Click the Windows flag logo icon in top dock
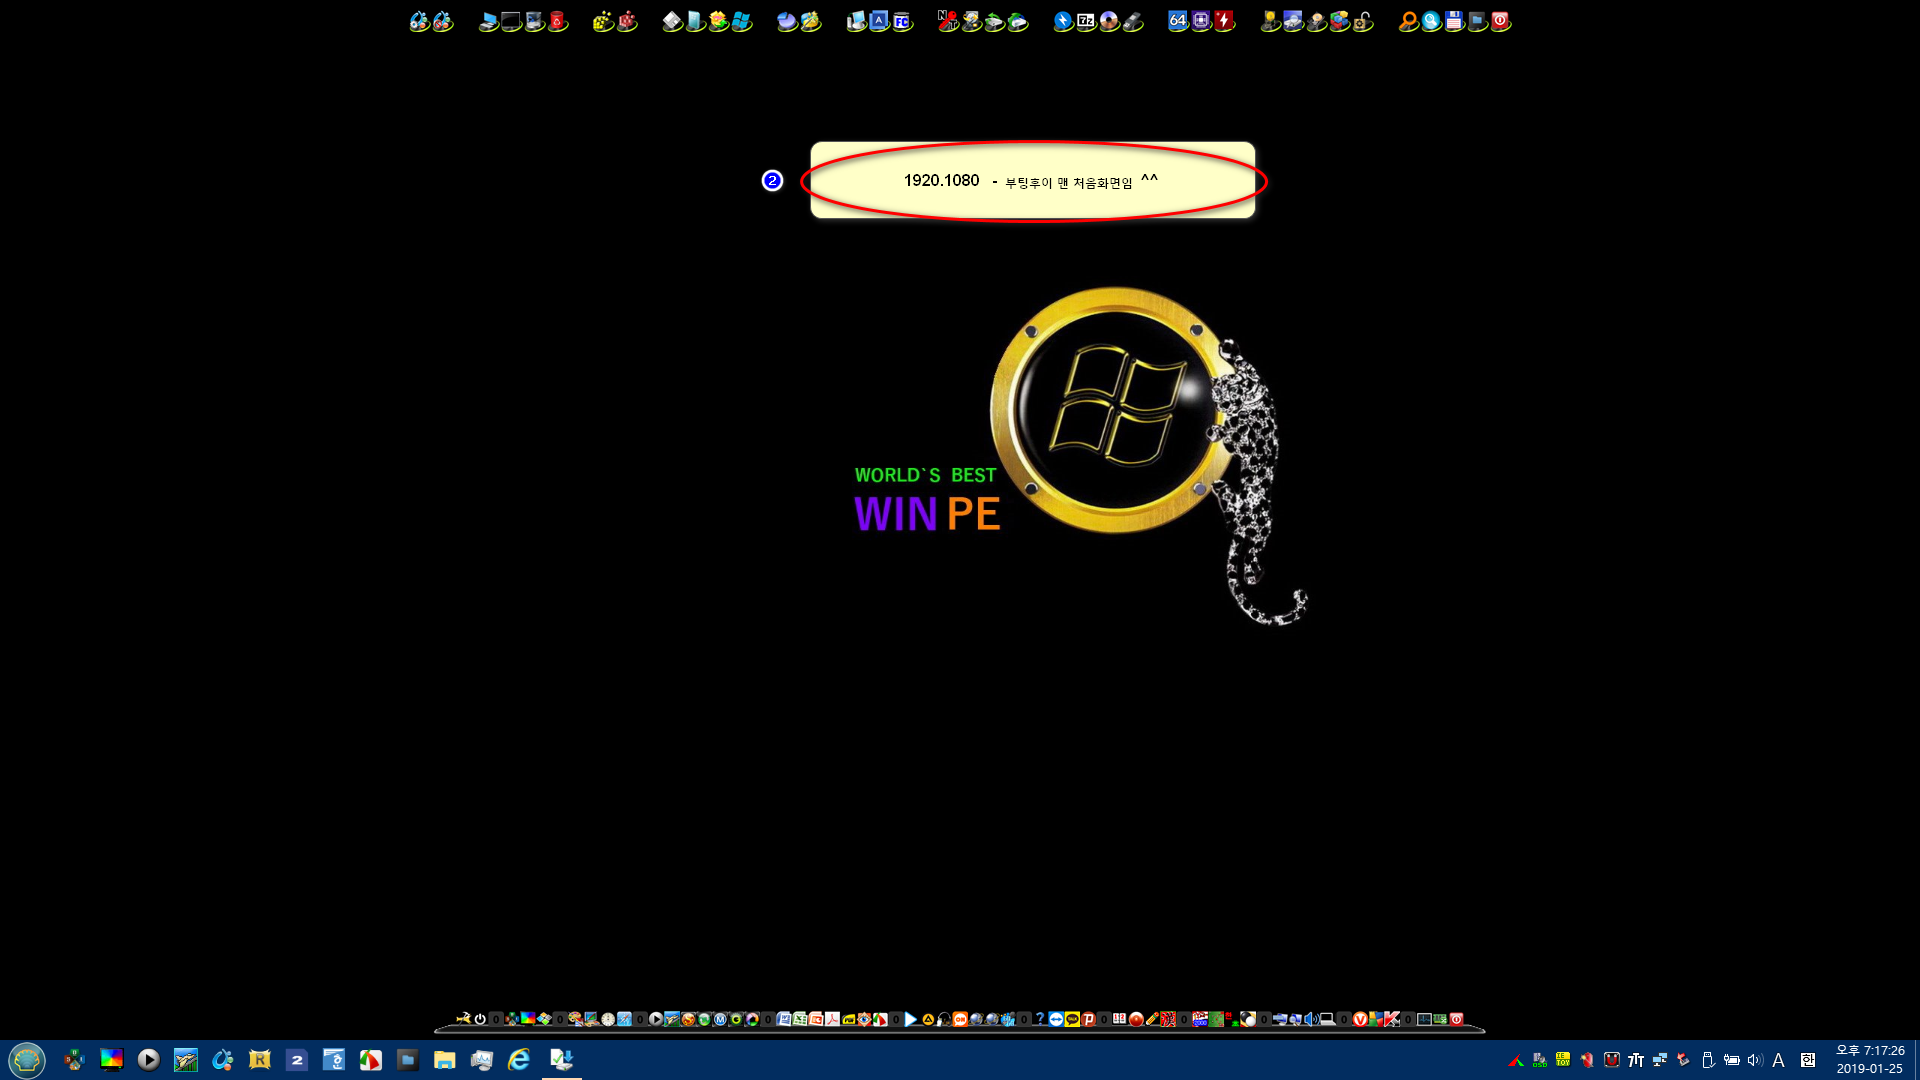Image resolution: width=1920 pixels, height=1080 pixels. click(741, 21)
